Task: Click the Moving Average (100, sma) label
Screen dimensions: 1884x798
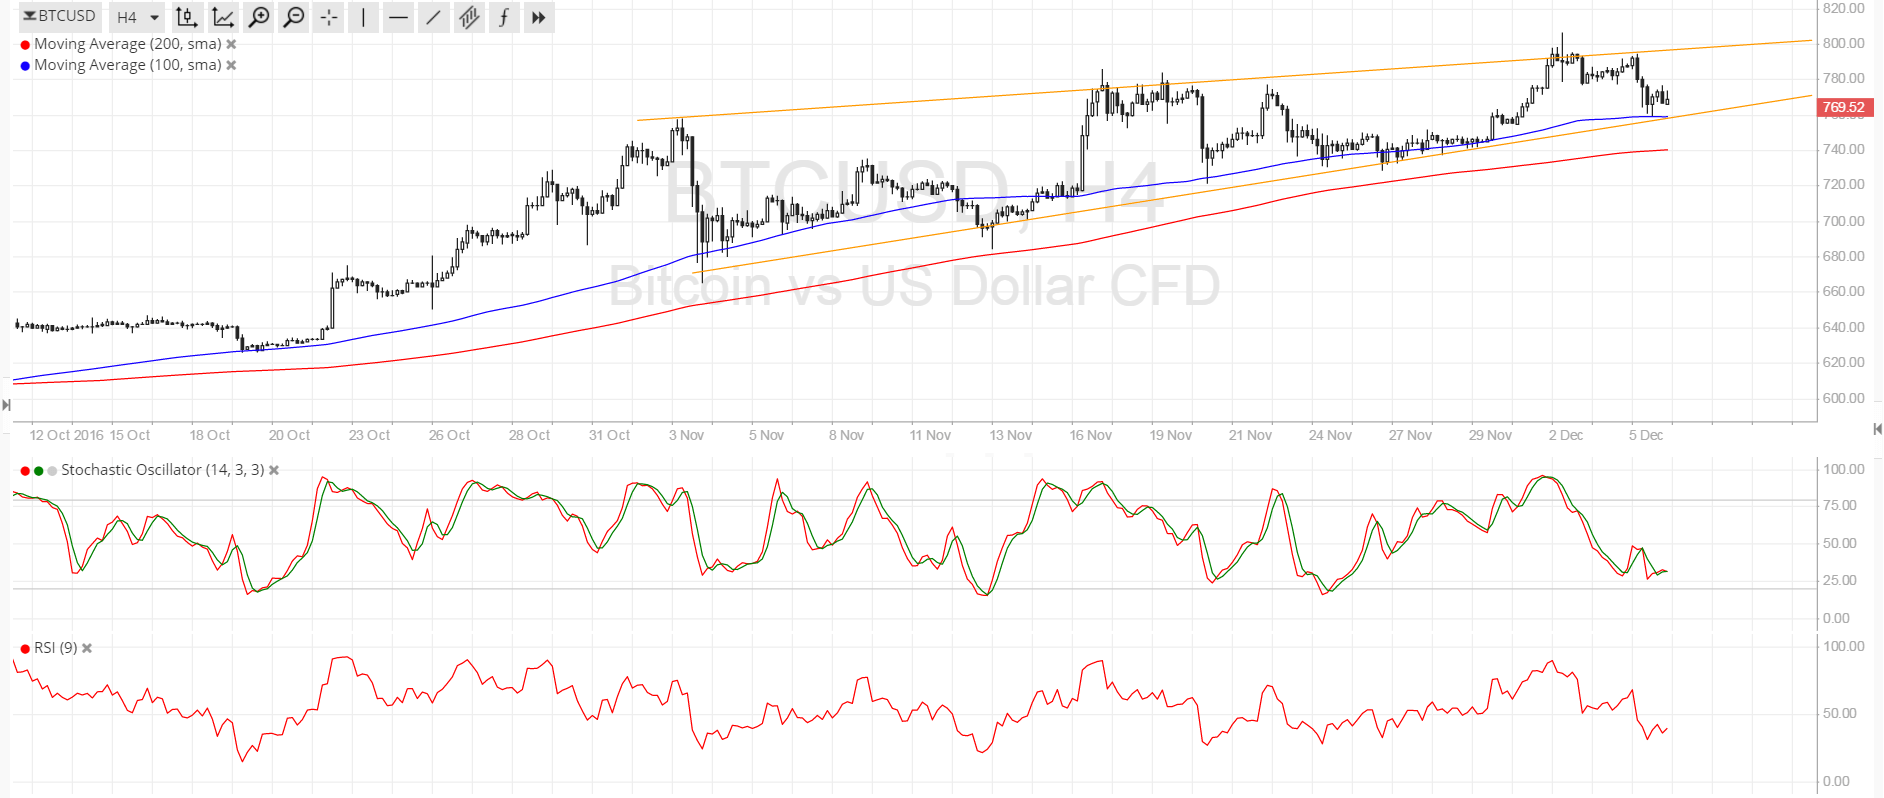Action: pos(128,65)
